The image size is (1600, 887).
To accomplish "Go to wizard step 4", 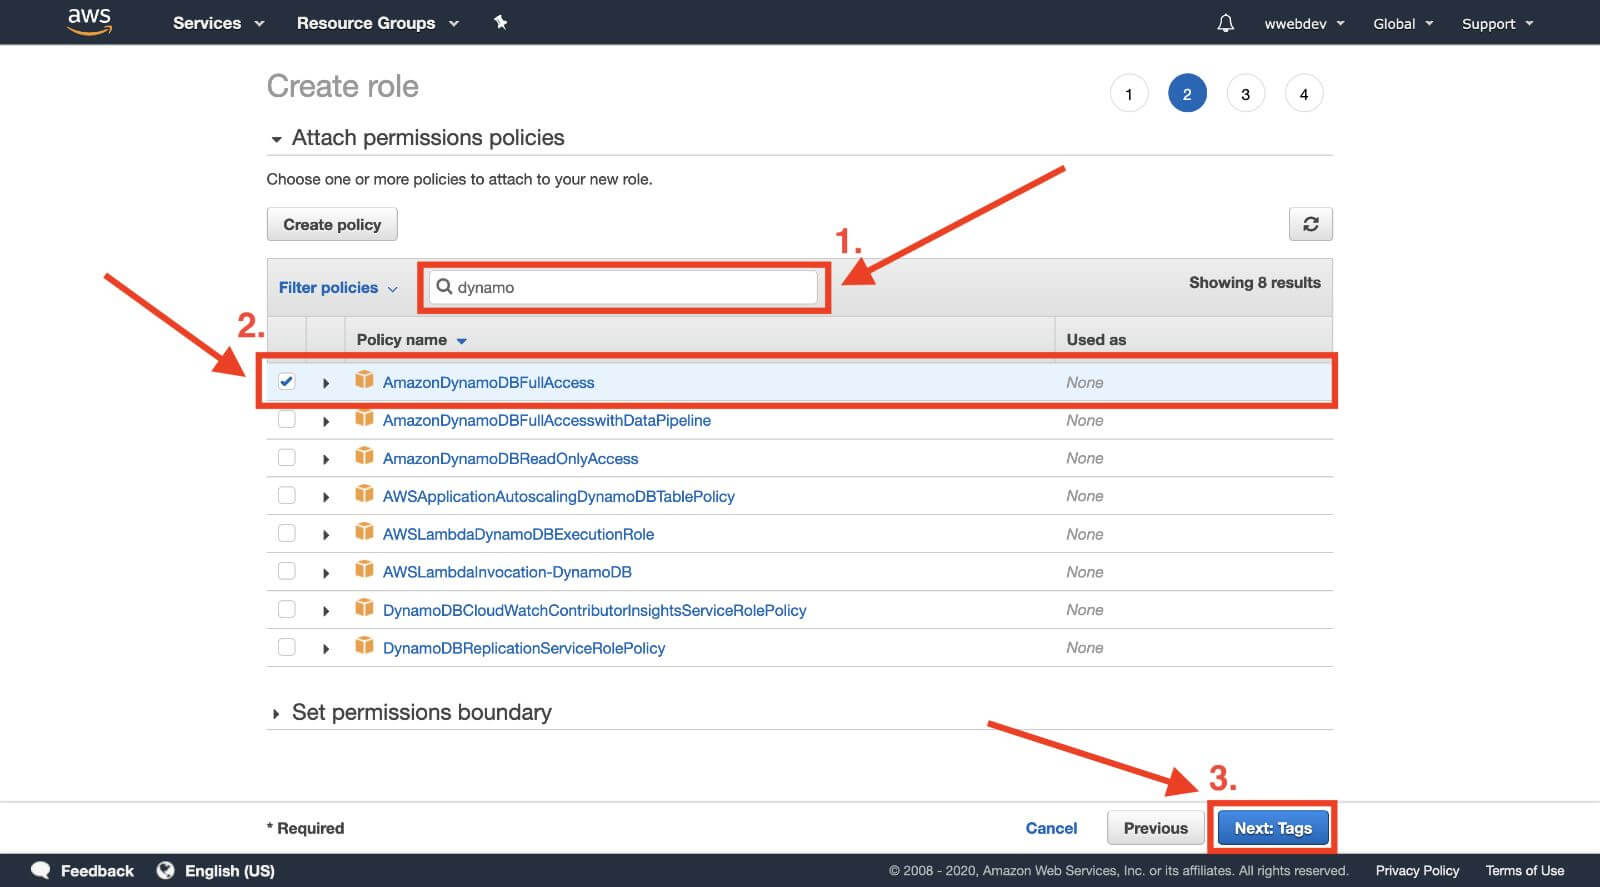I will 1303,94.
